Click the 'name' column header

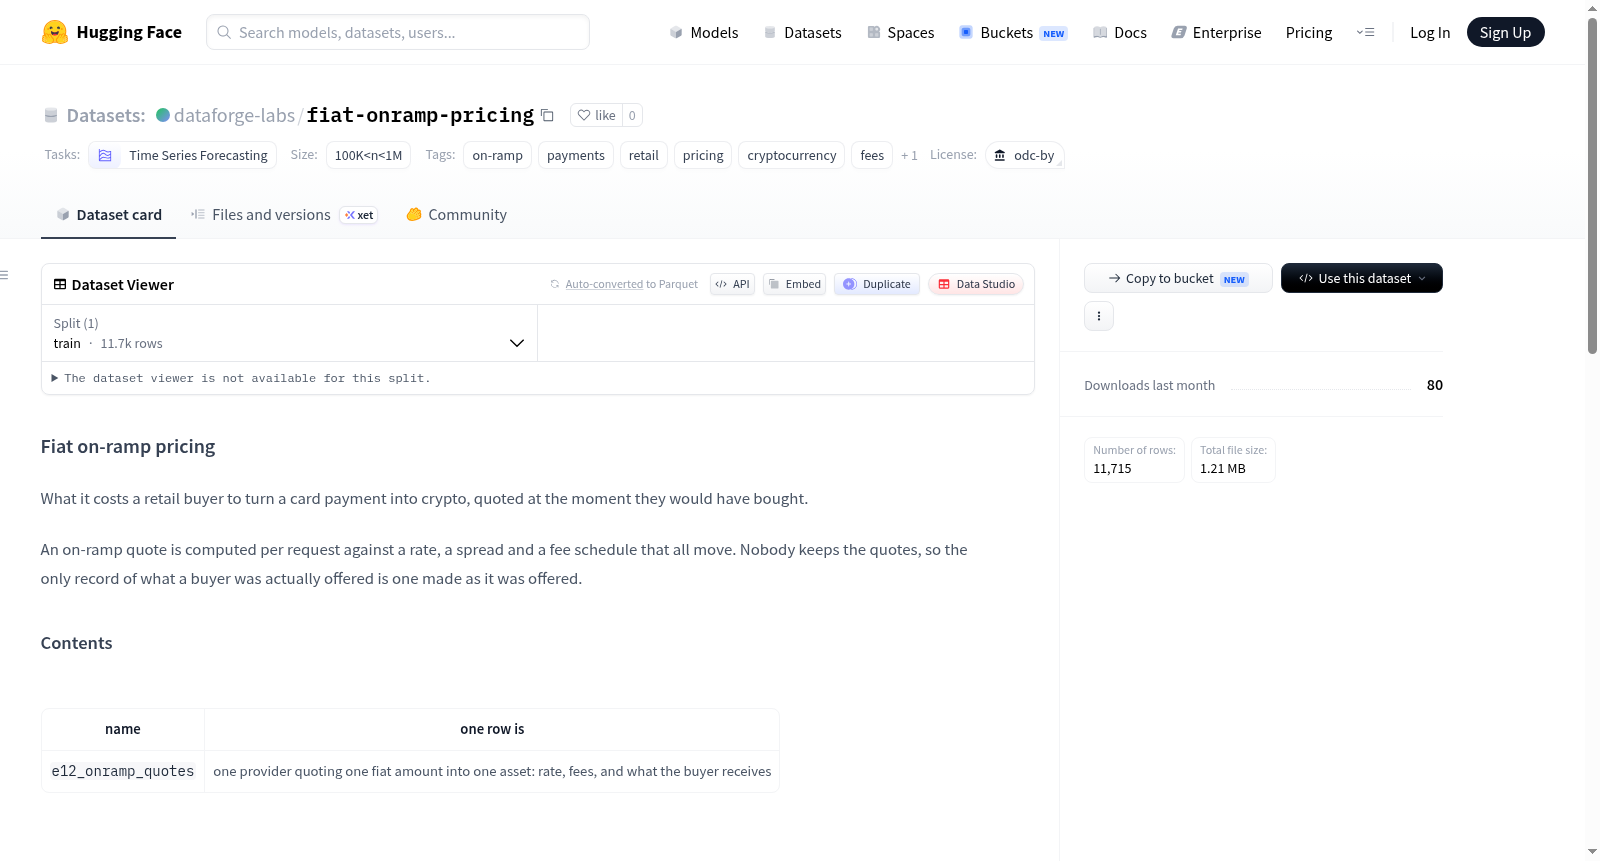point(123,730)
